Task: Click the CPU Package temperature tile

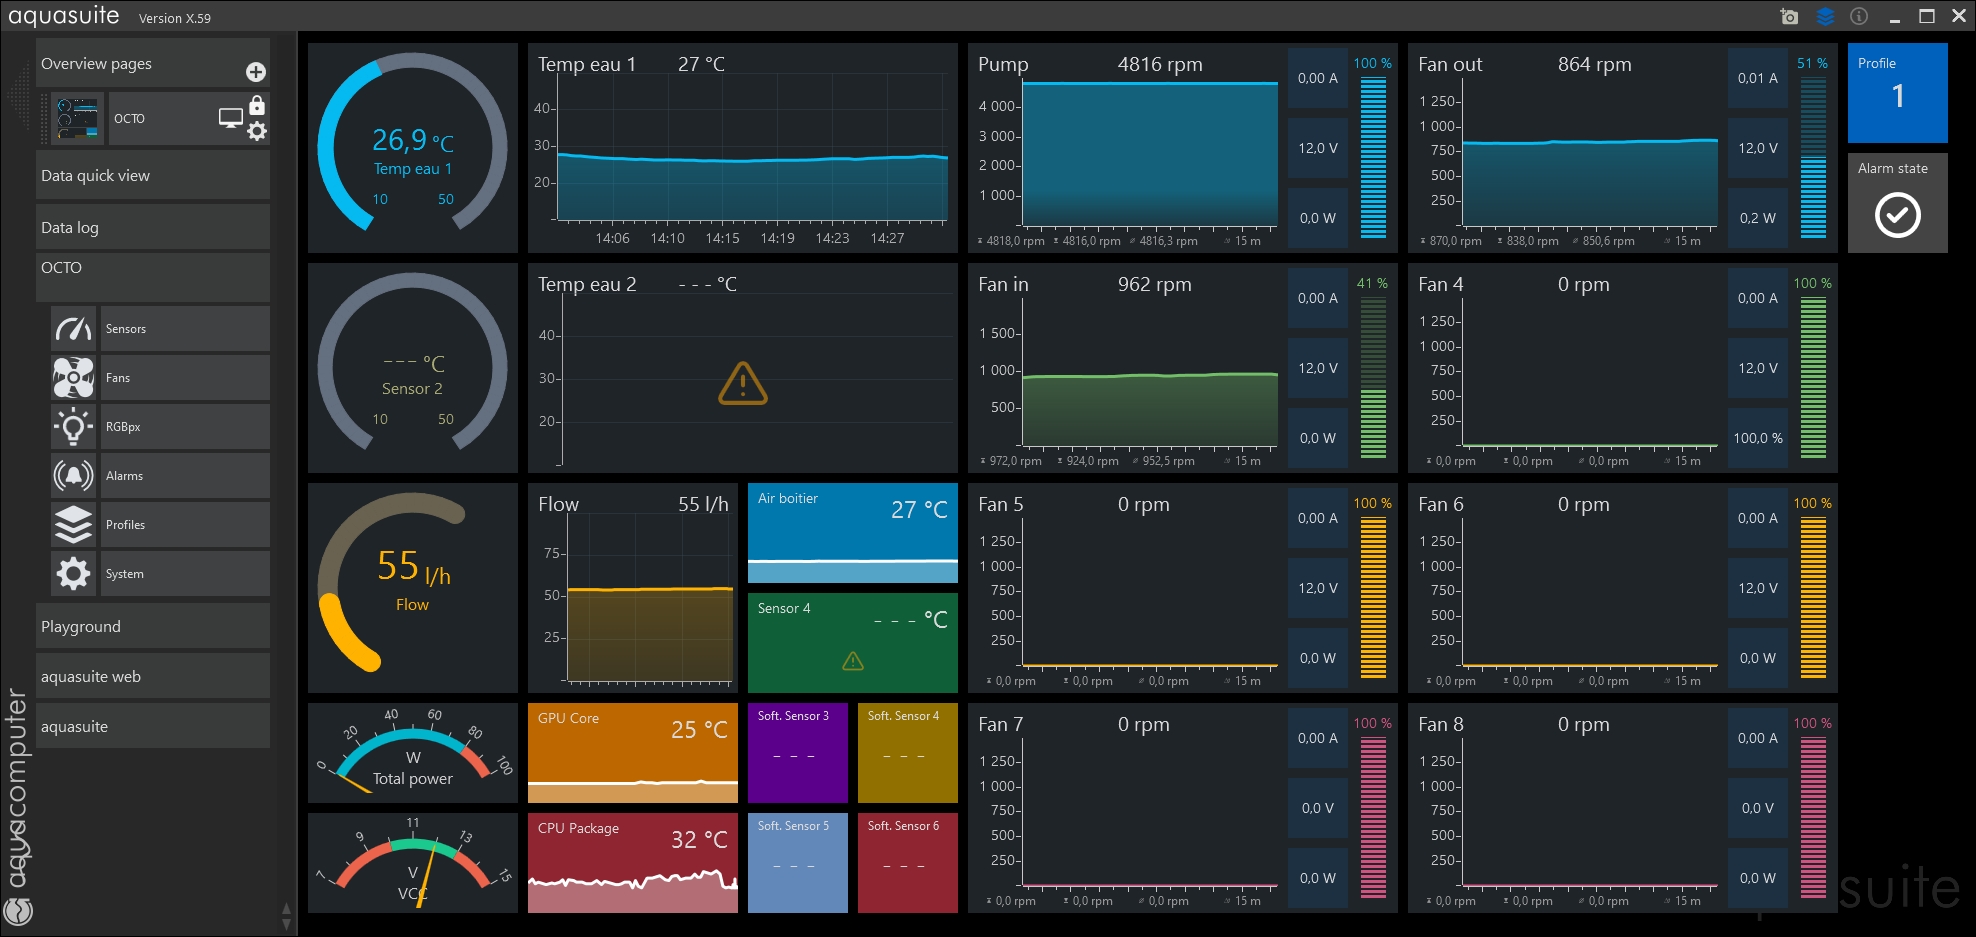Action: point(633,863)
